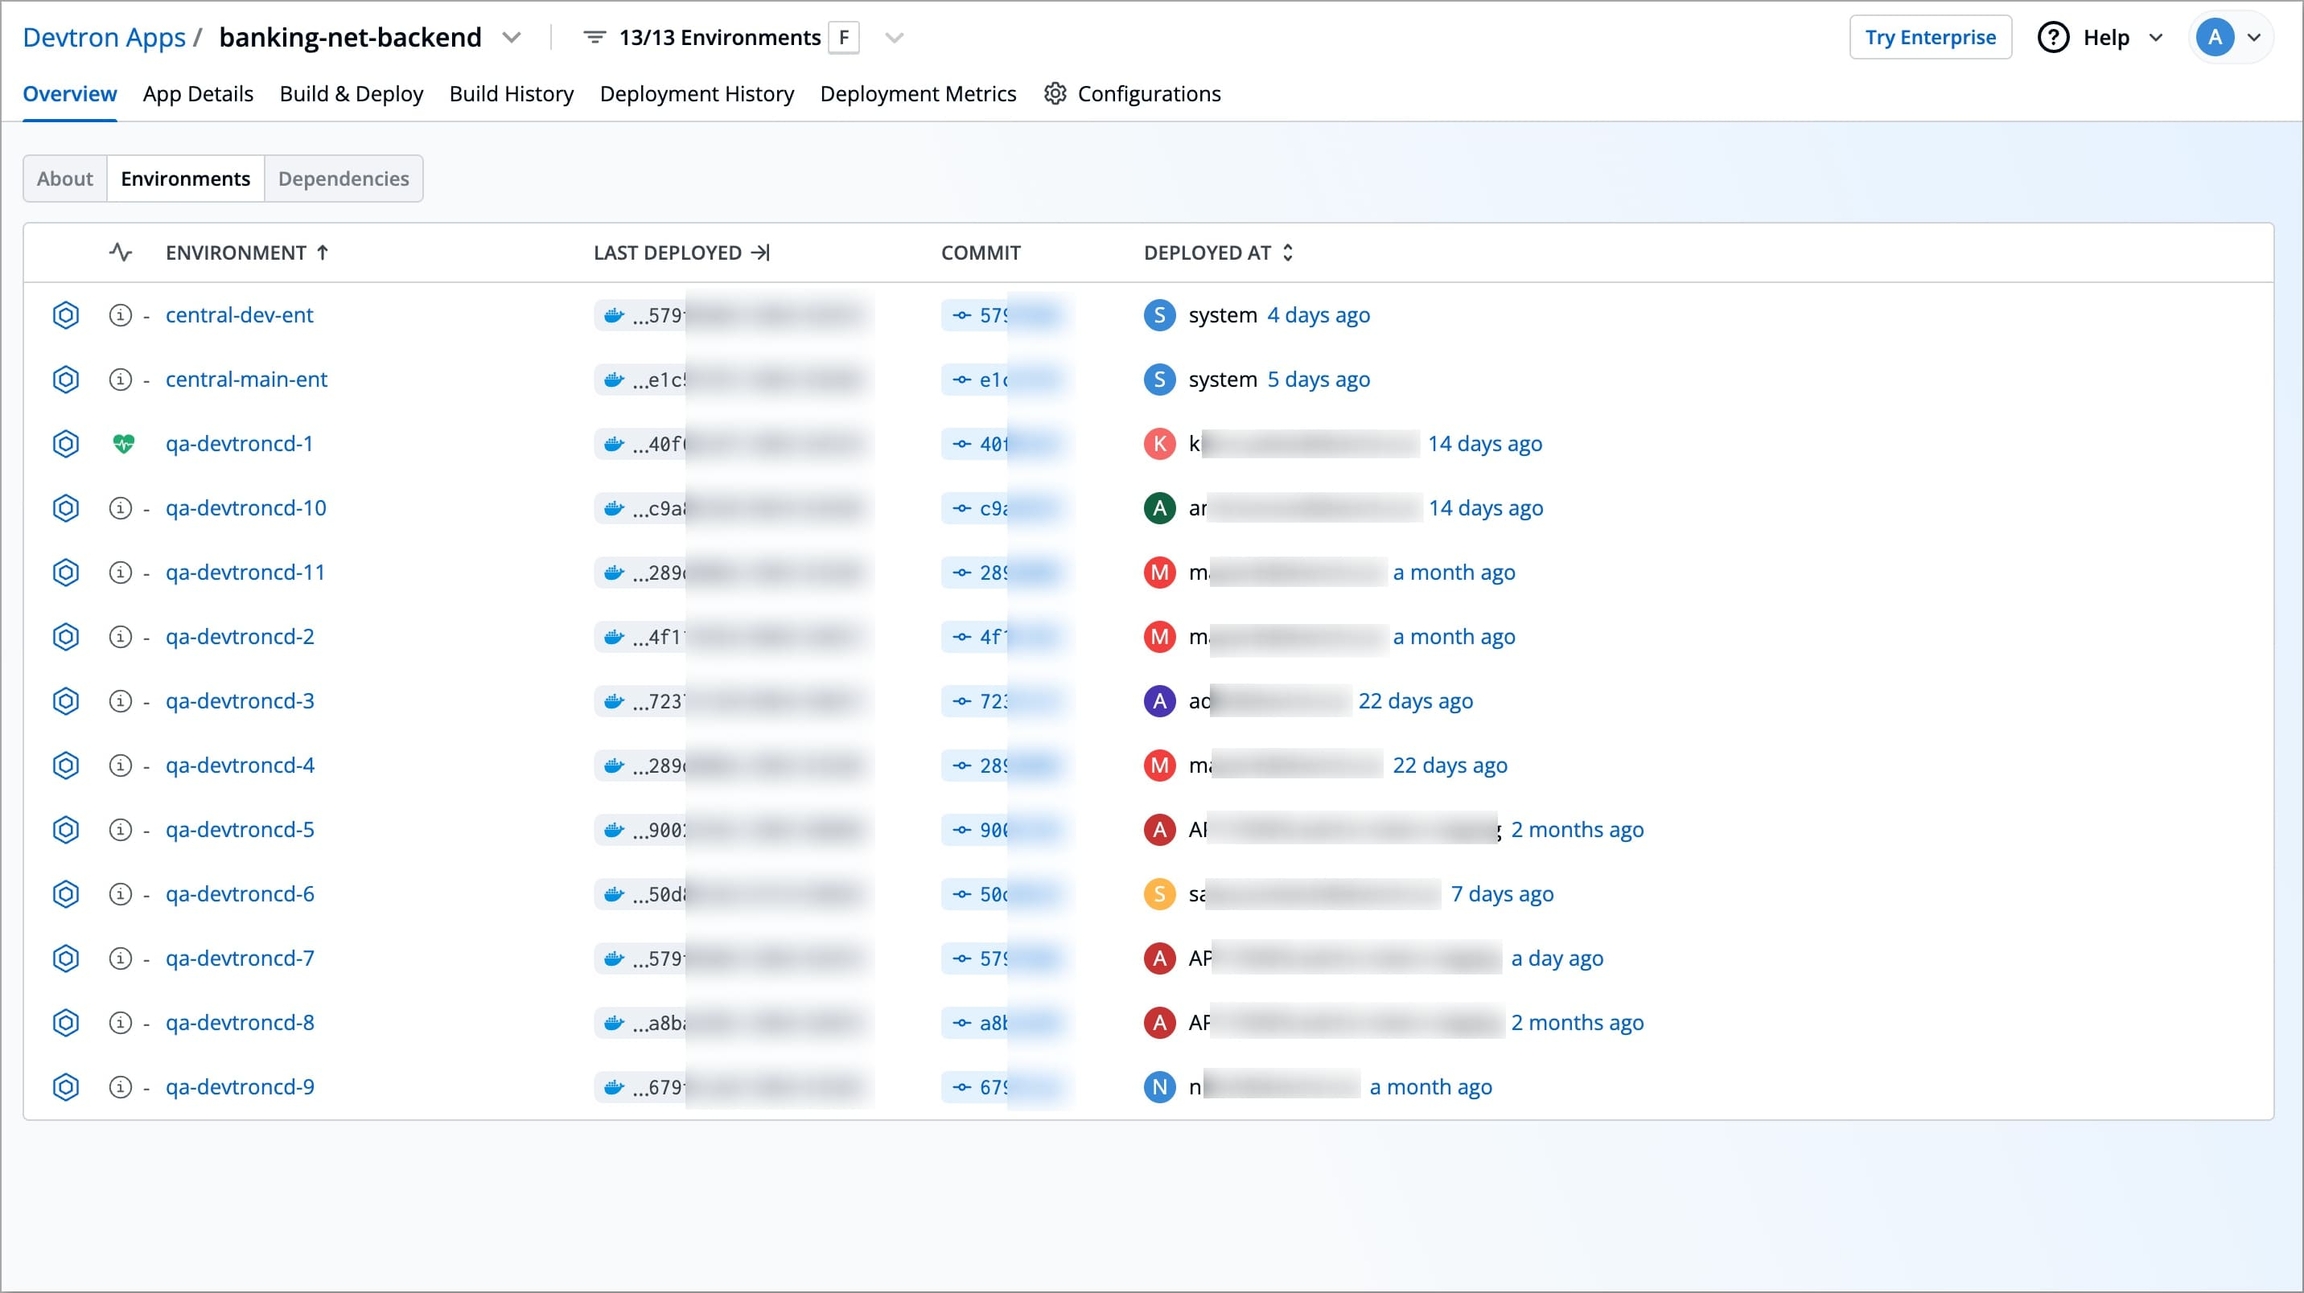Image resolution: width=2304 pixels, height=1293 pixels.
Task: Open the banking-net-backend app switcher dropdown
Action: point(512,38)
